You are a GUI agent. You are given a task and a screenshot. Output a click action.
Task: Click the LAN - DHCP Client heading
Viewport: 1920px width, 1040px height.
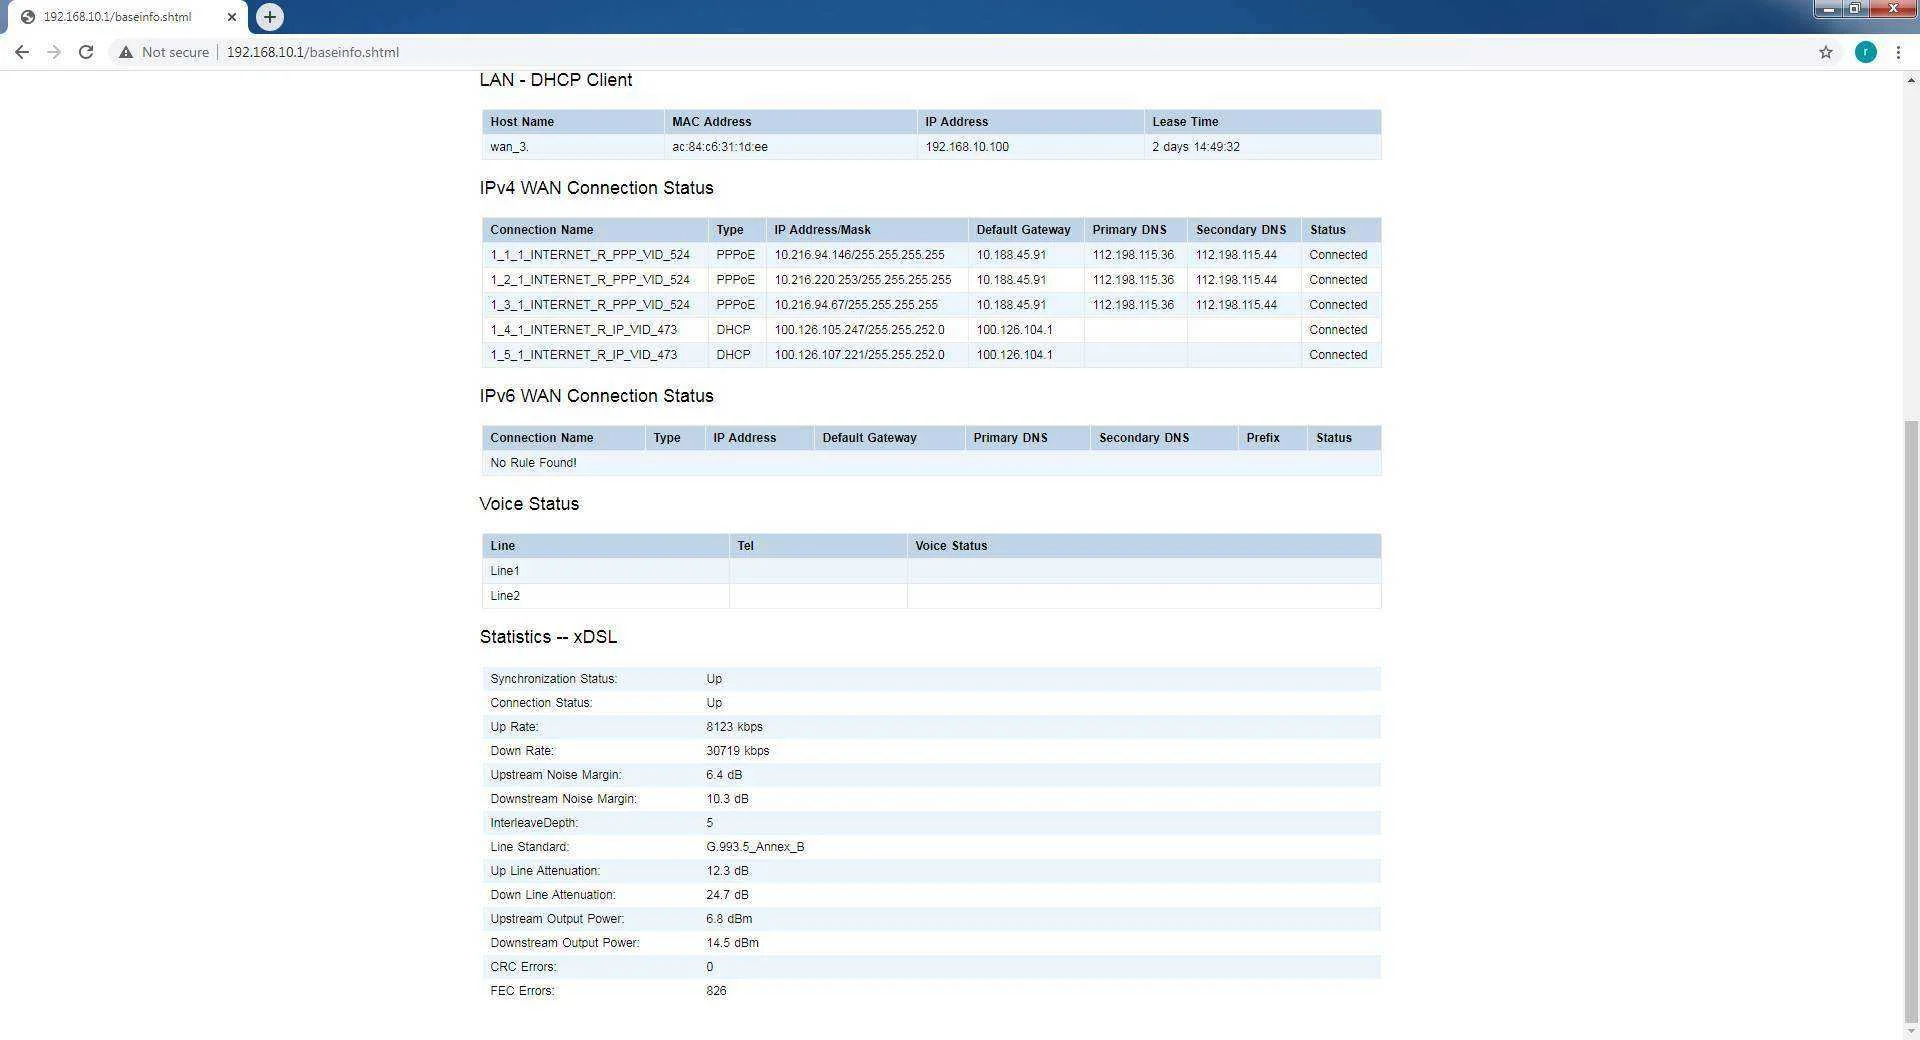point(556,80)
